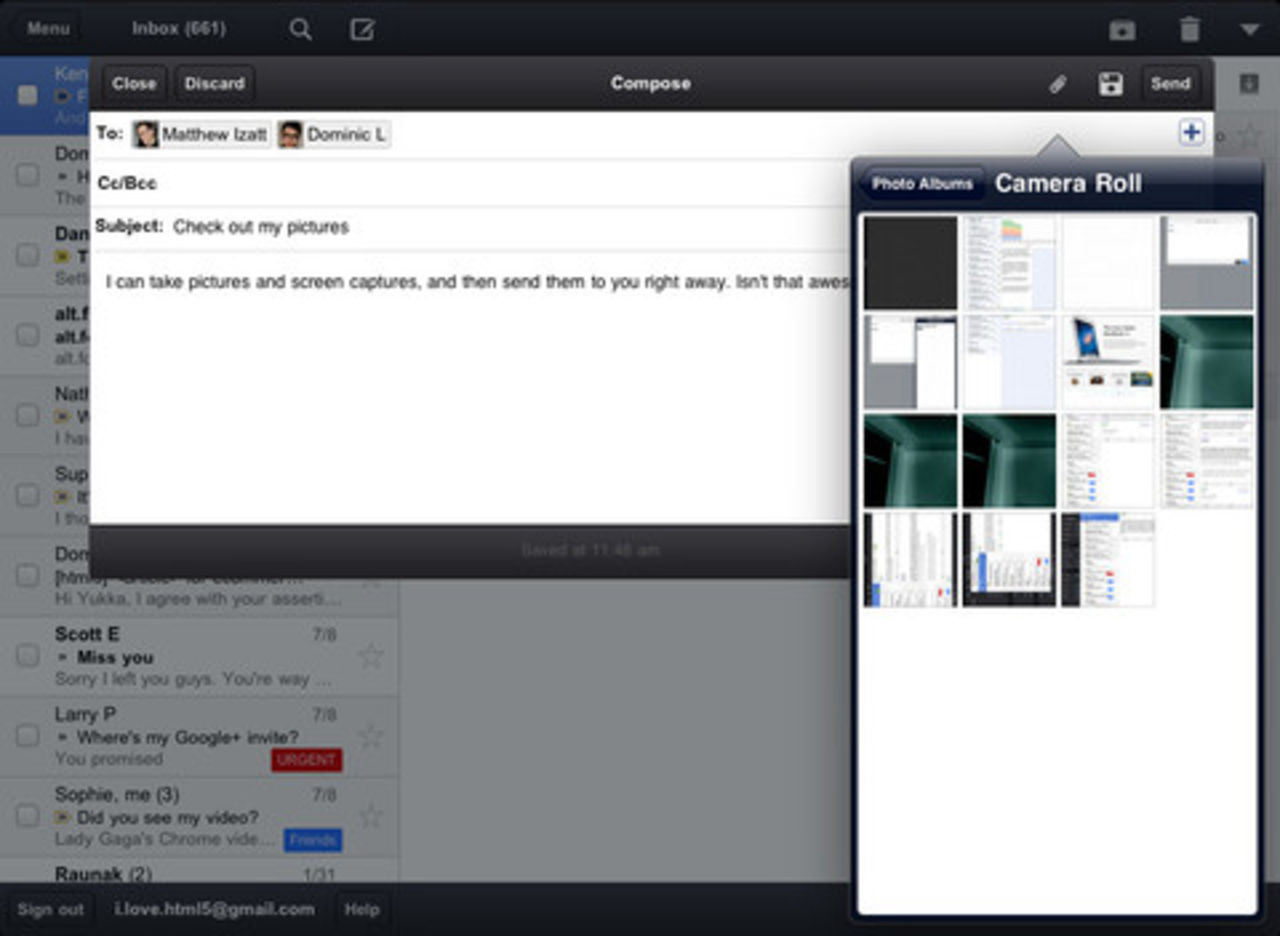Image resolution: width=1280 pixels, height=936 pixels.
Task: Click the paperclip attachment icon
Action: (1057, 84)
